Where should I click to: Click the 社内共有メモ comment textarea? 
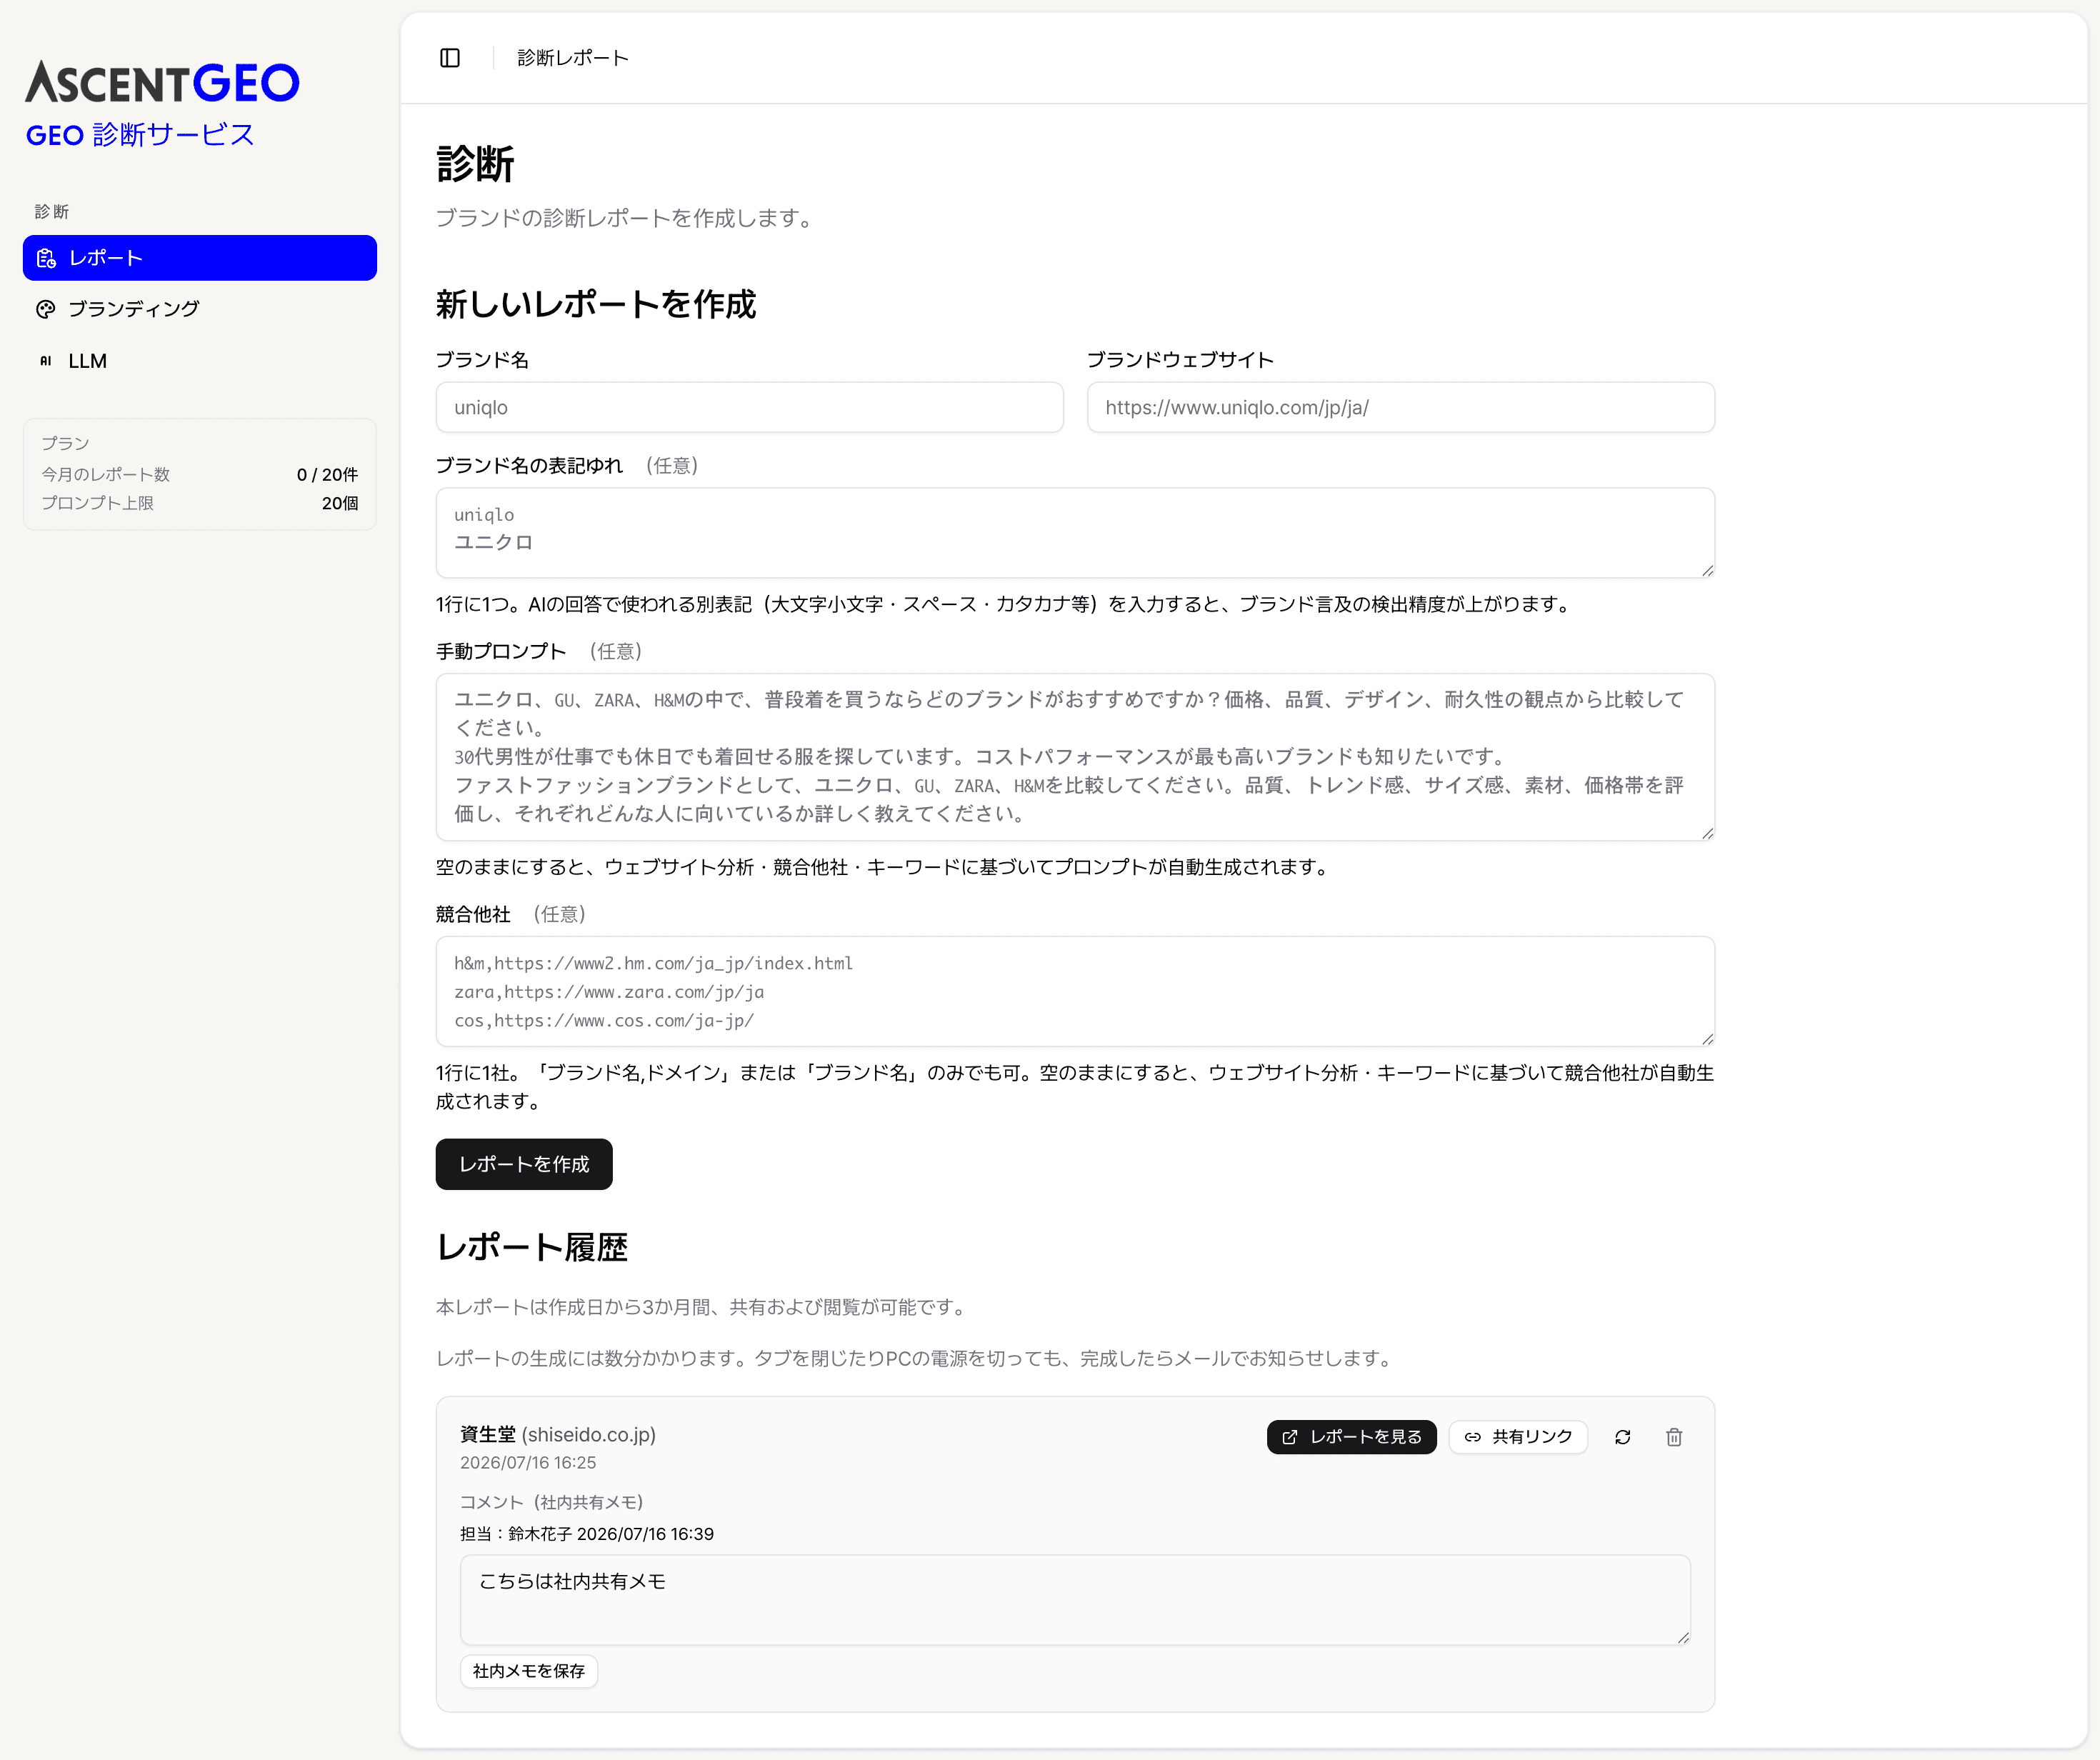[1075, 1600]
